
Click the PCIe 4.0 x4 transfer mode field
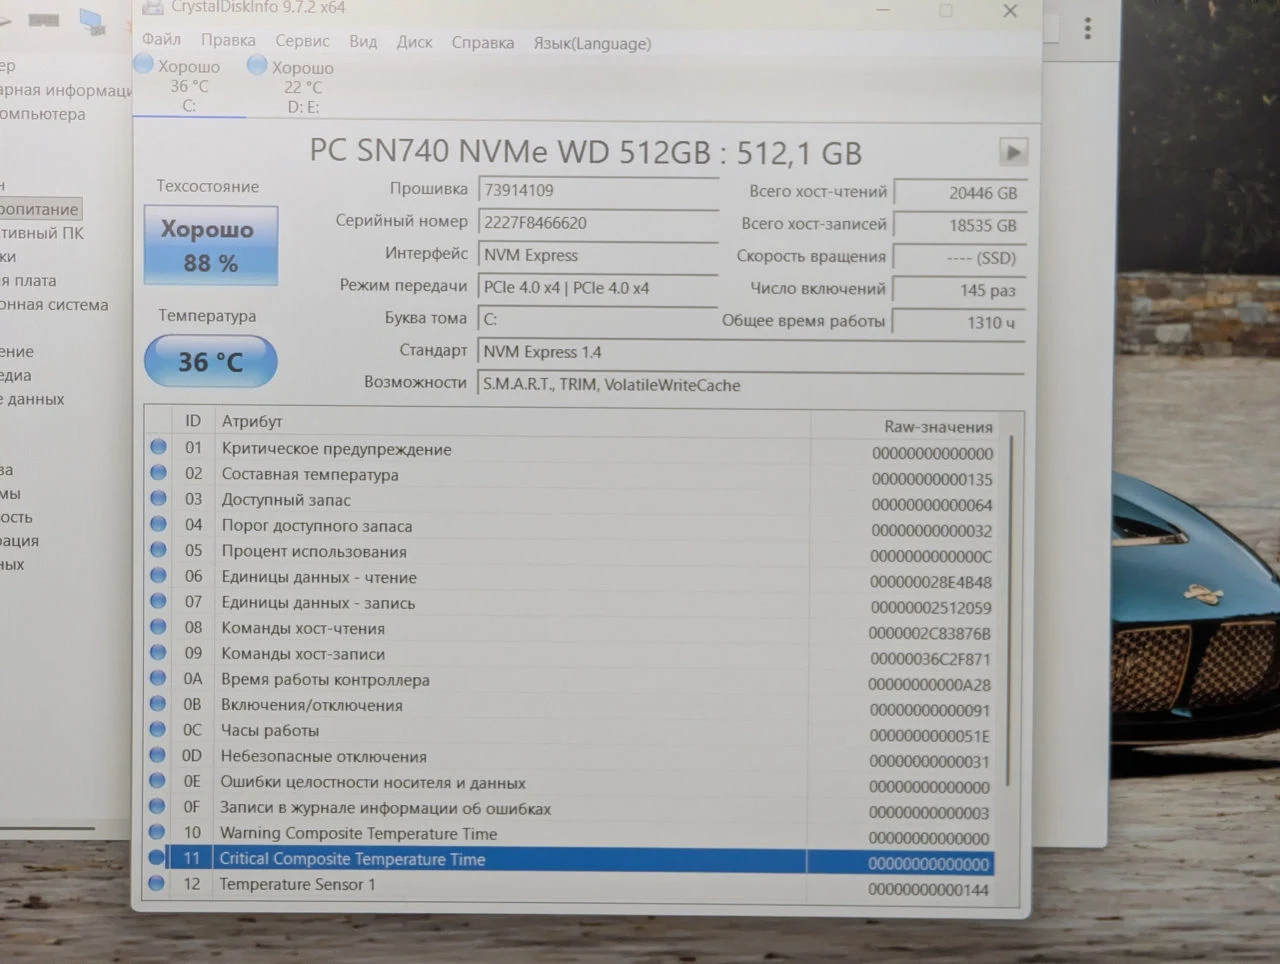point(598,288)
